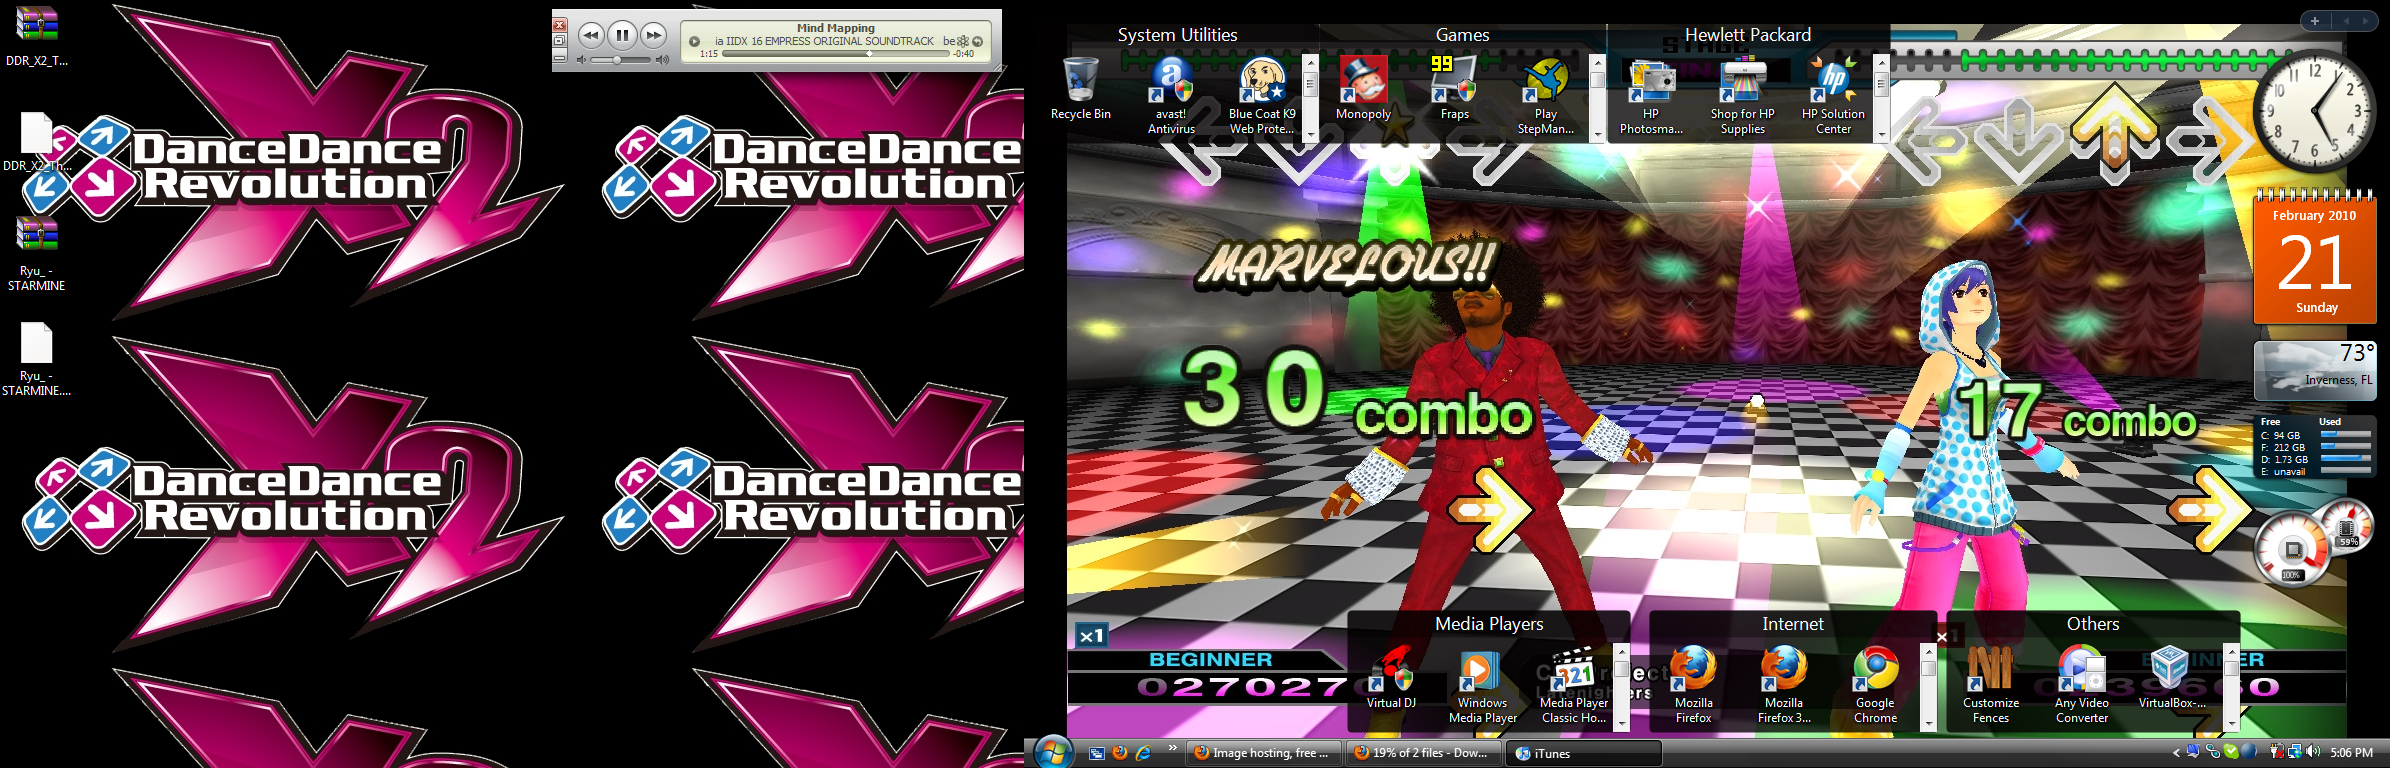
Task: Open the Fraps shortcut
Action: [x=1454, y=88]
